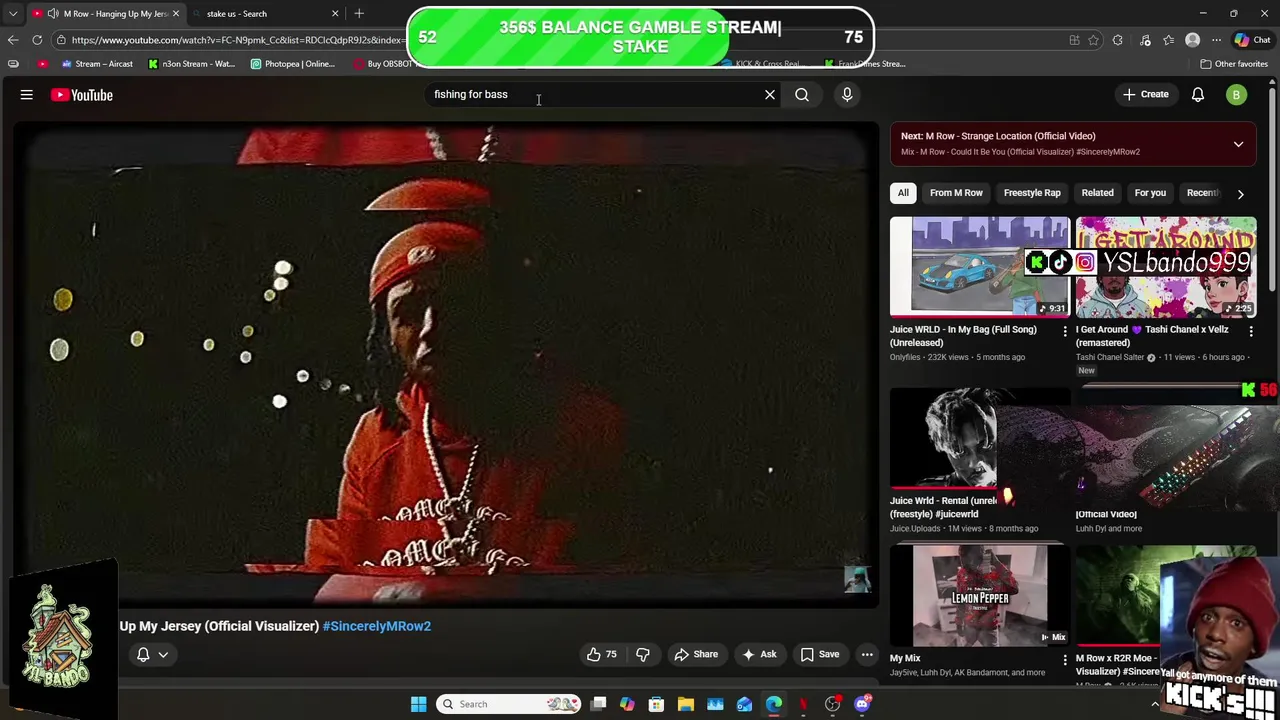Select the All filter chip
The height and width of the screenshot is (720, 1280).
click(903, 193)
